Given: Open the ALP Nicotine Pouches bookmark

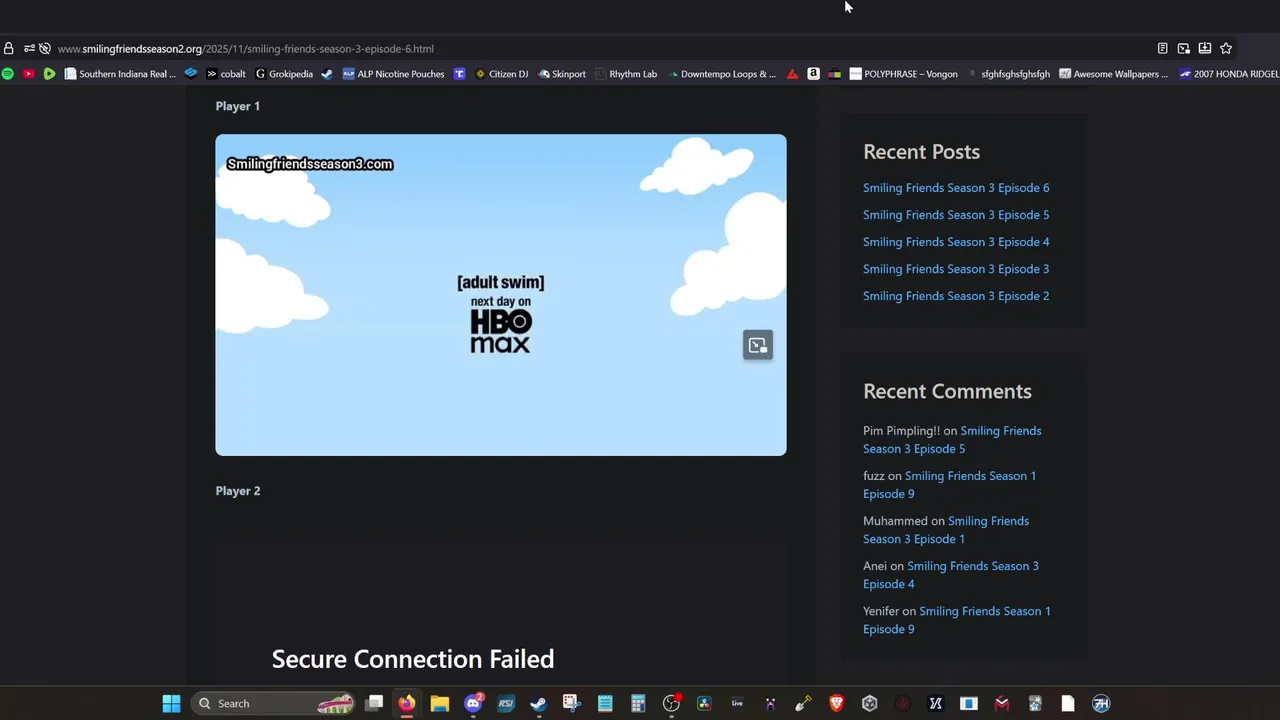Looking at the screenshot, I should [x=393, y=74].
